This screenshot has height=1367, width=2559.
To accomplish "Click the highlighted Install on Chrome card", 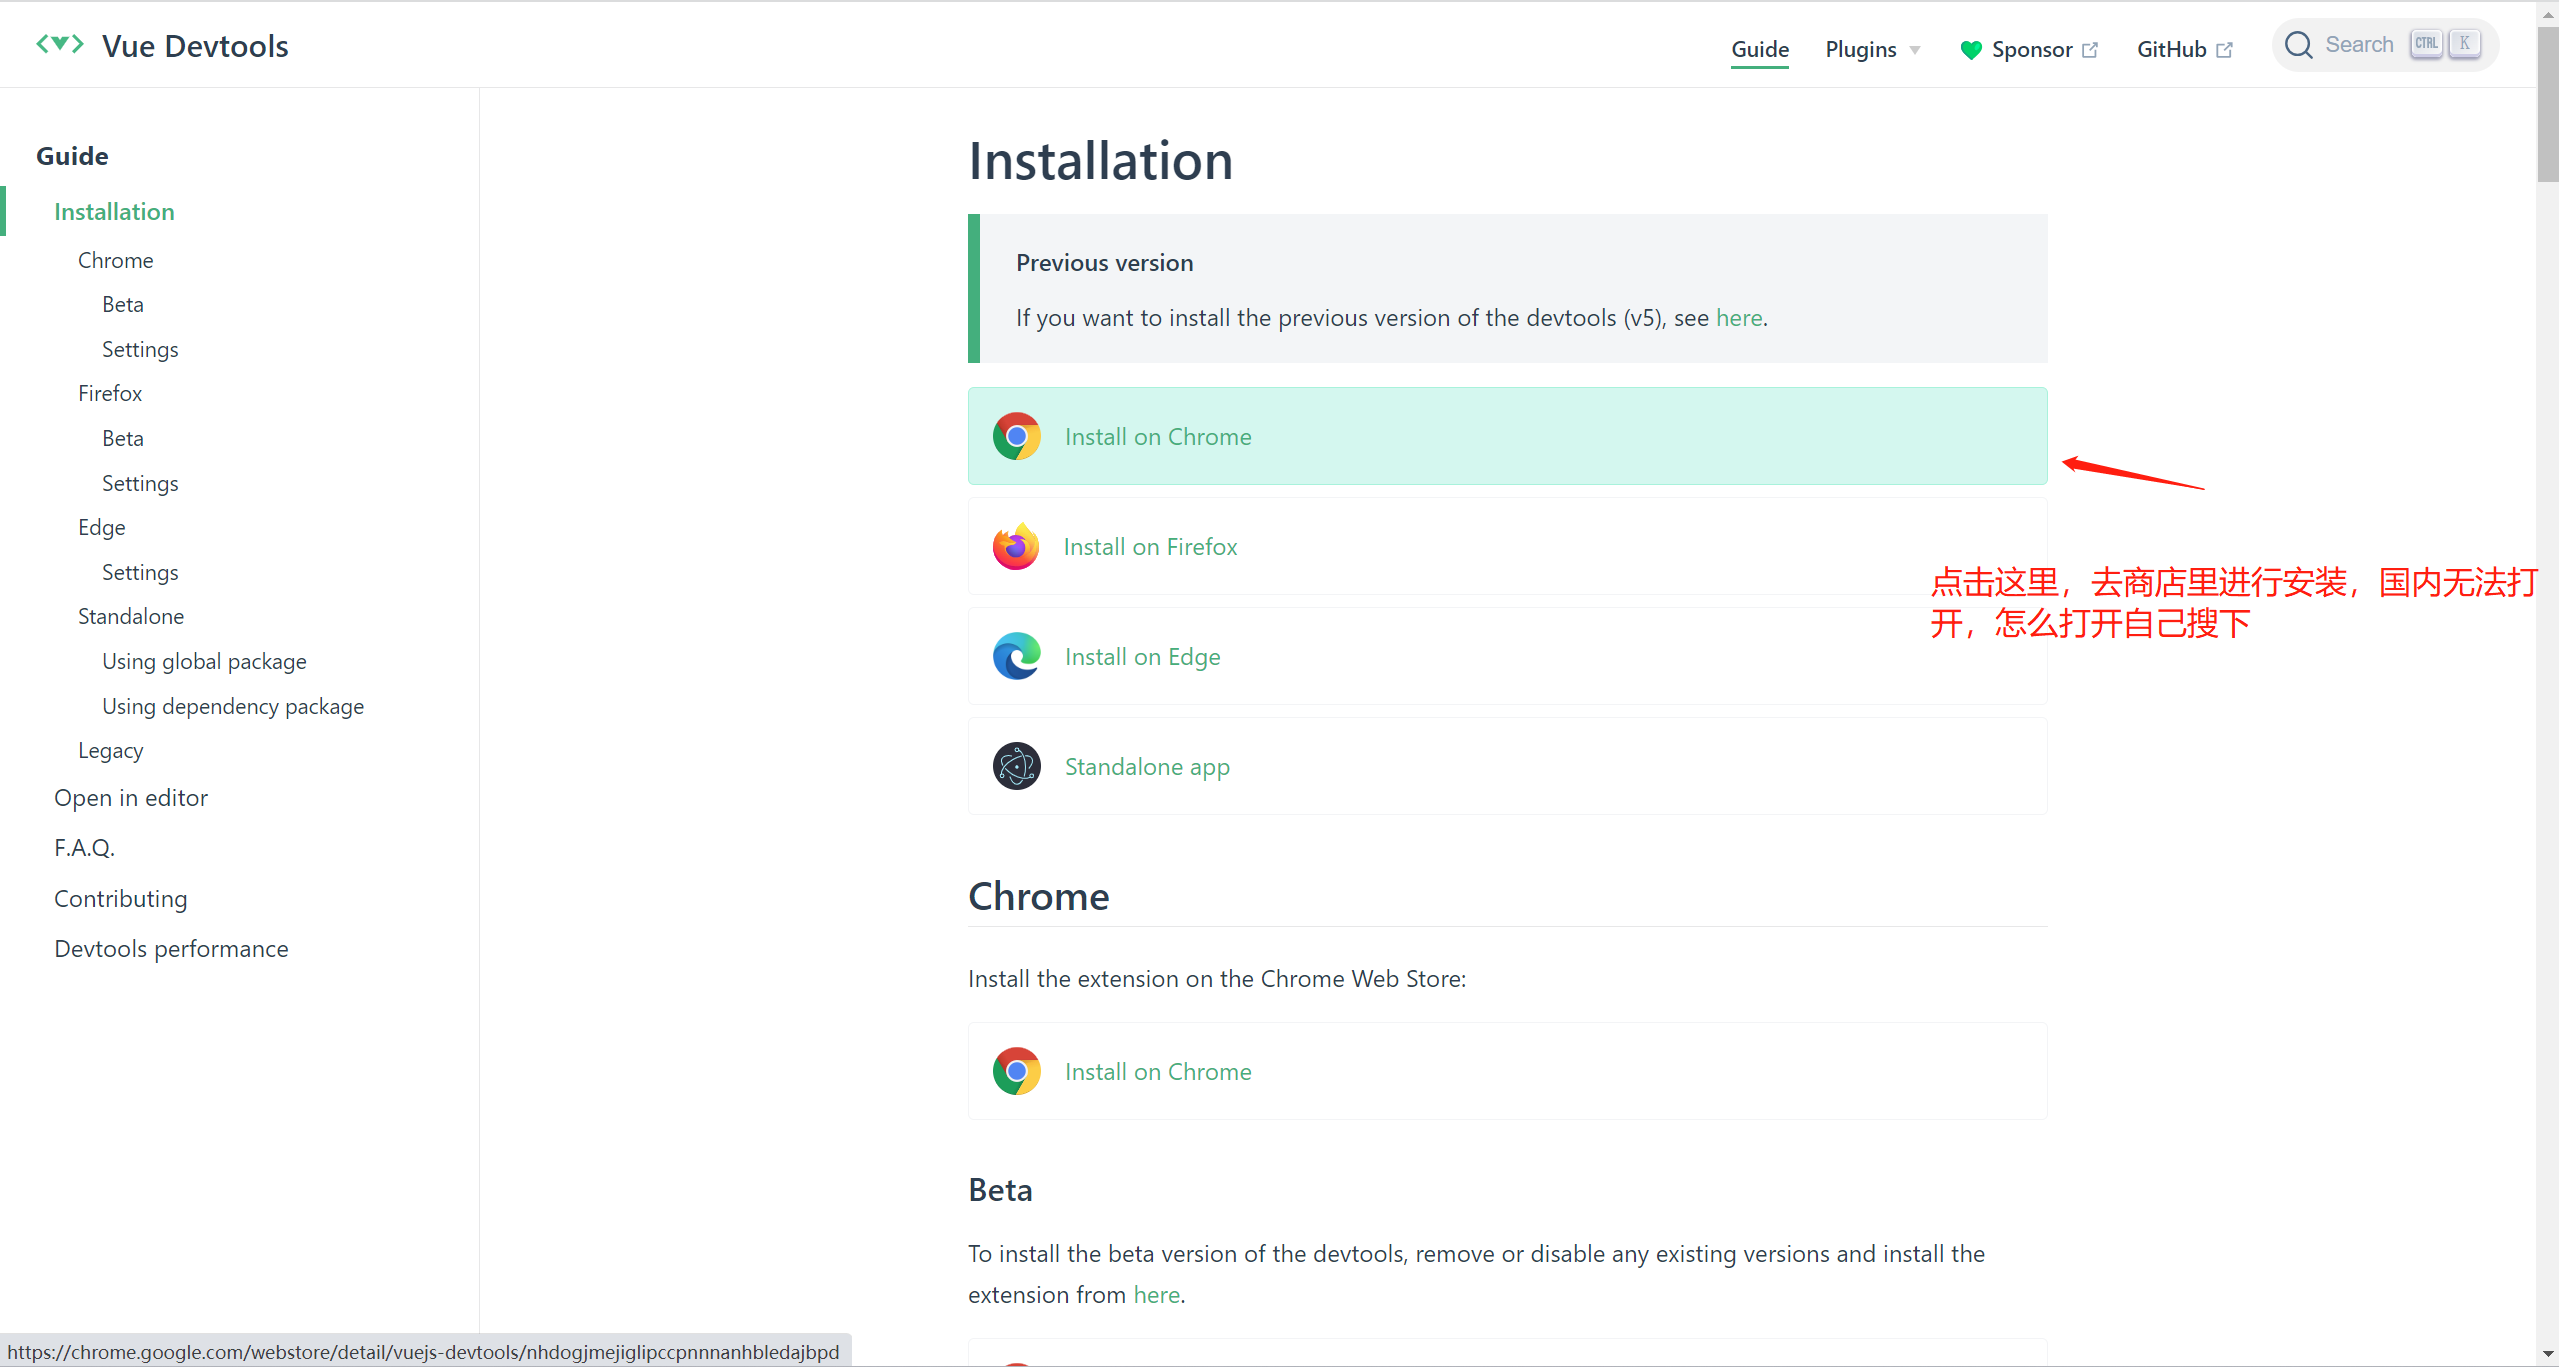I will click(1507, 436).
